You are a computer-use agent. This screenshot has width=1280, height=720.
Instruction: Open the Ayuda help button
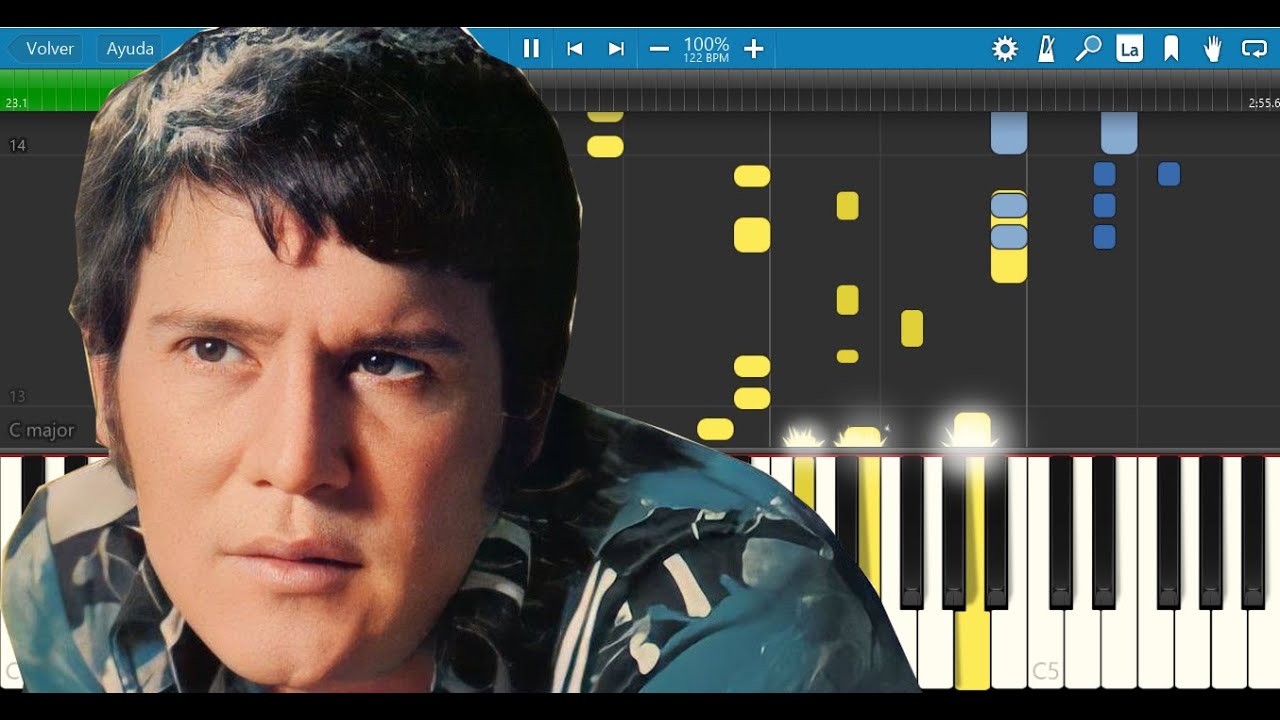[x=129, y=48]
